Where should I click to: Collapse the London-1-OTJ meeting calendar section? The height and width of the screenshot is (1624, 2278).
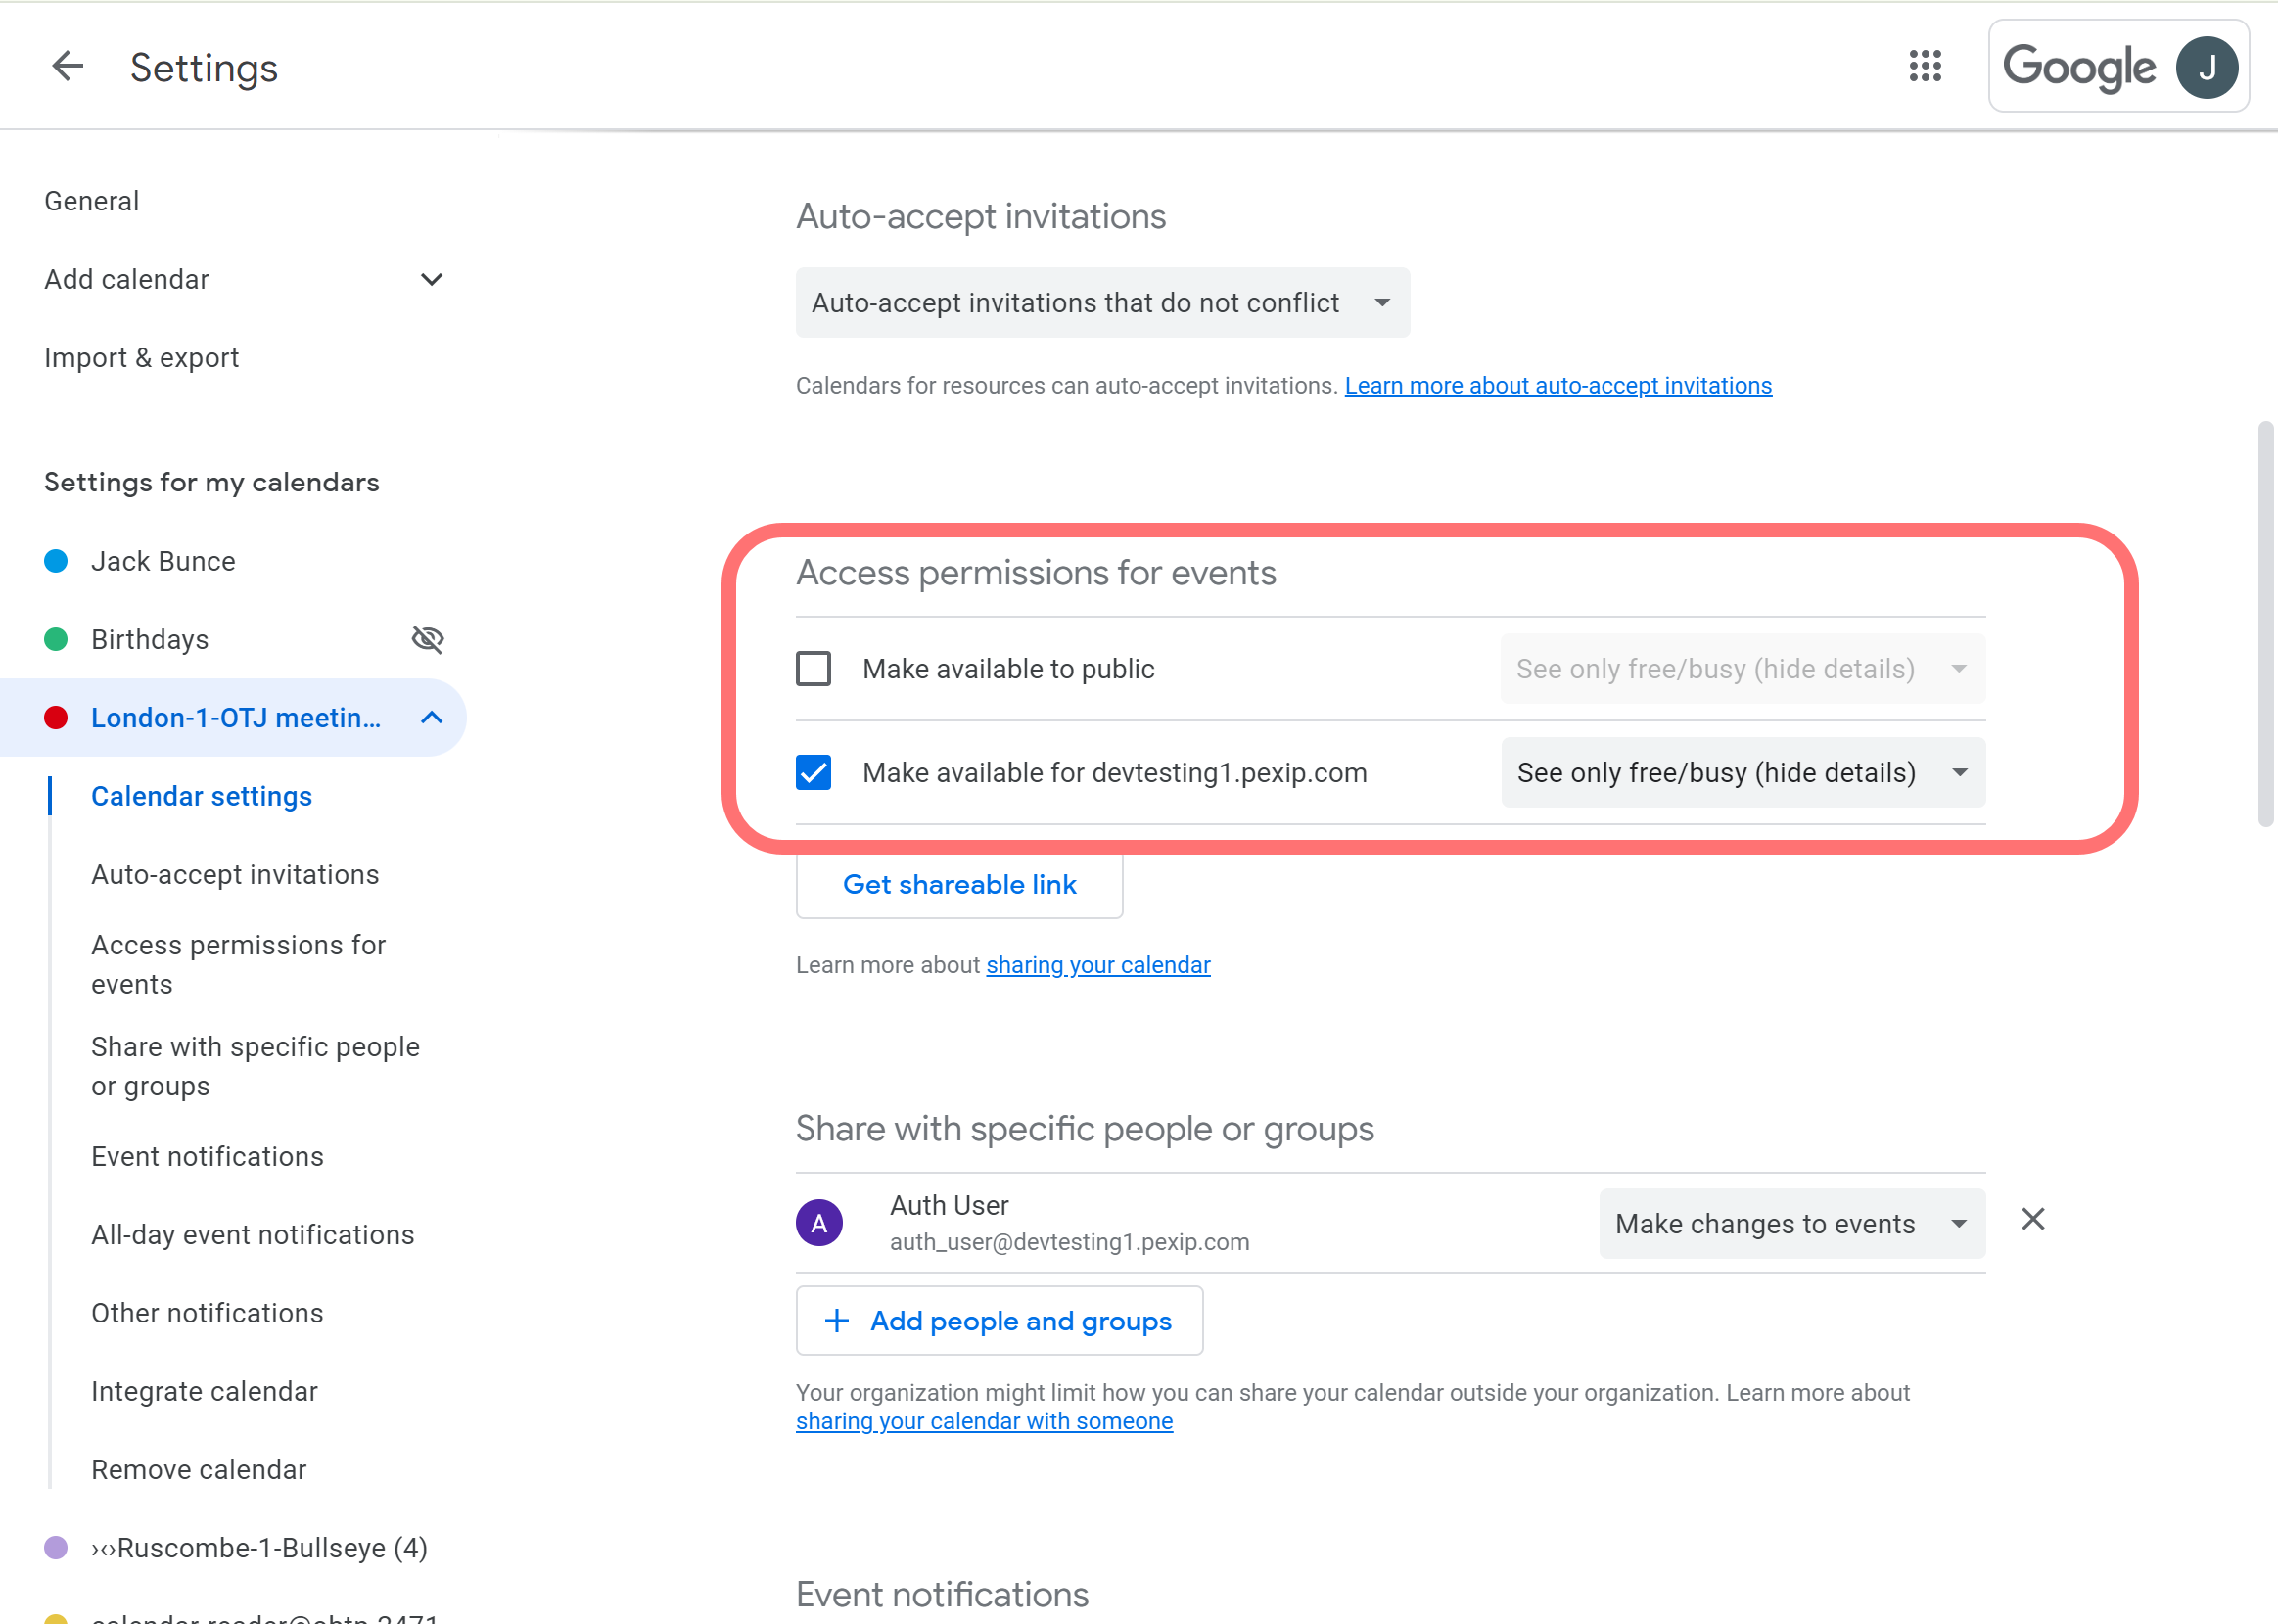431,718
